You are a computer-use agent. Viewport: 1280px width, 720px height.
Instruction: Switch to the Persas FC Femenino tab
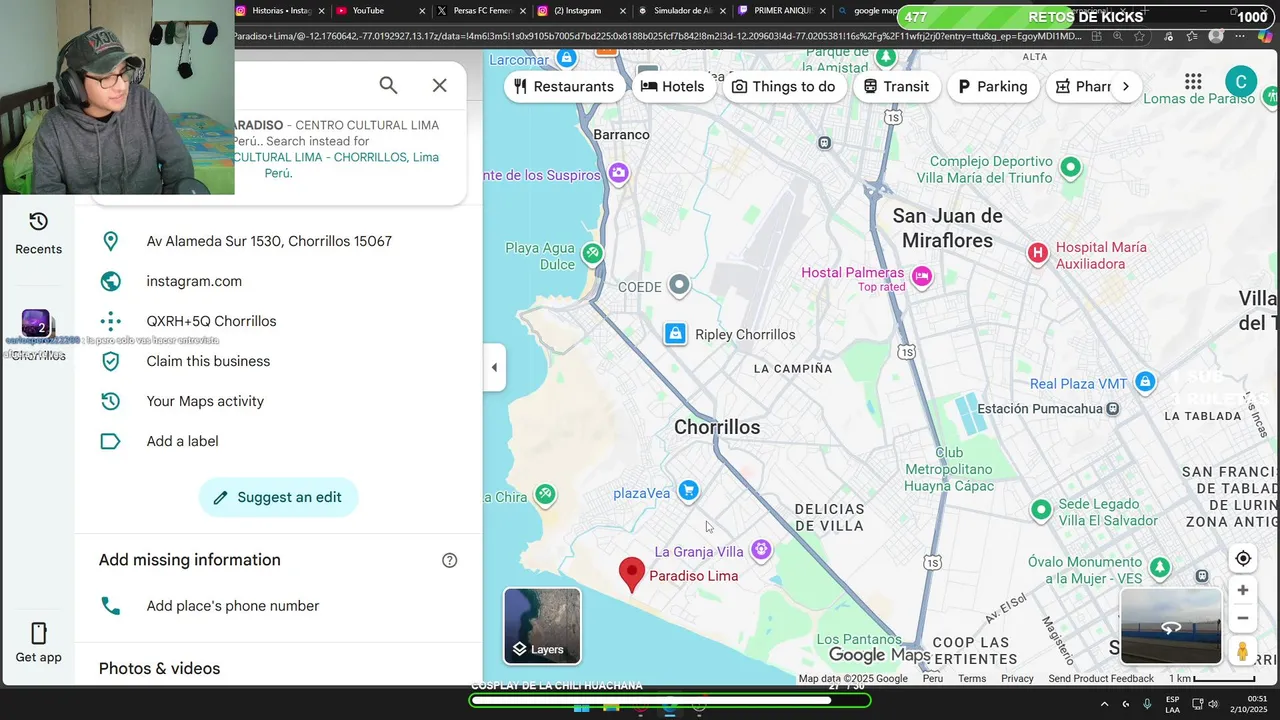(482, 10)
